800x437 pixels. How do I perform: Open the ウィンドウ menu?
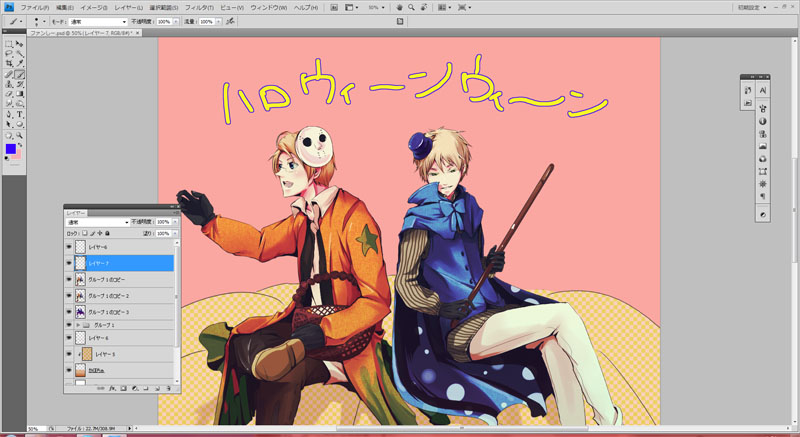pos(268,8)
